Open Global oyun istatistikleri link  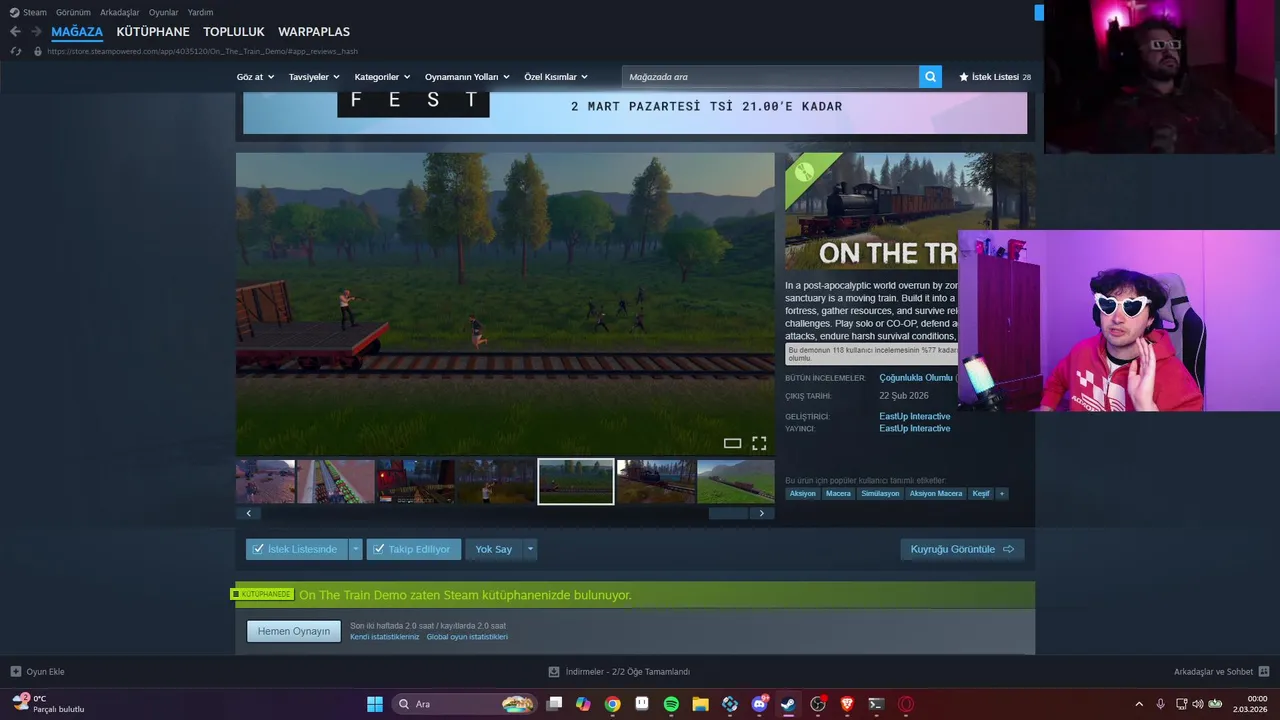pos(467,637)
